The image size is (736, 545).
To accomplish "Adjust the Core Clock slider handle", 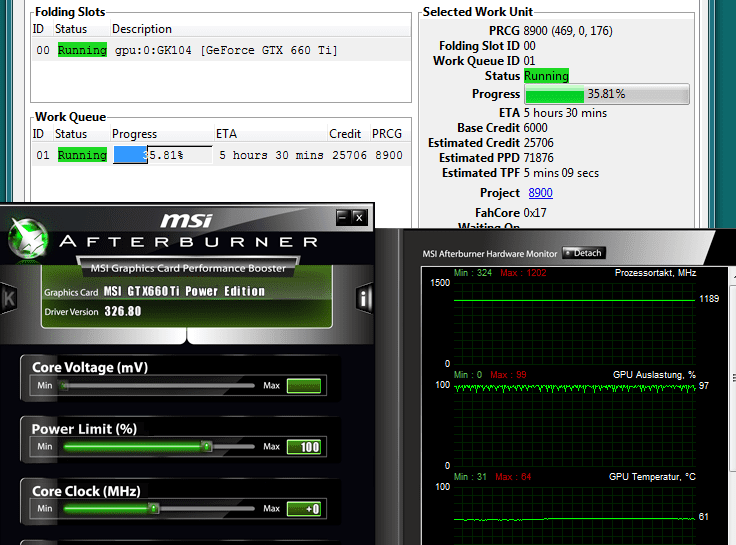I will [153, 508].
